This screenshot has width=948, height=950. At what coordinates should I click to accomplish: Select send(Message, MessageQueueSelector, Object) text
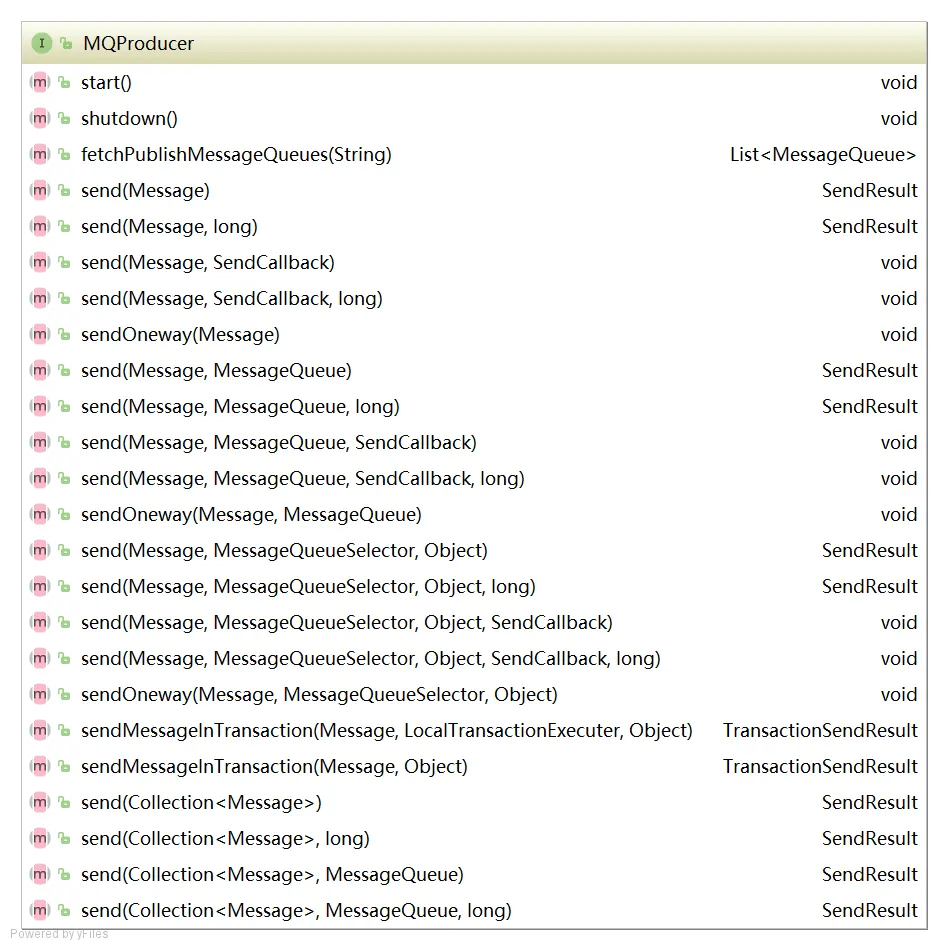(284, 550)
